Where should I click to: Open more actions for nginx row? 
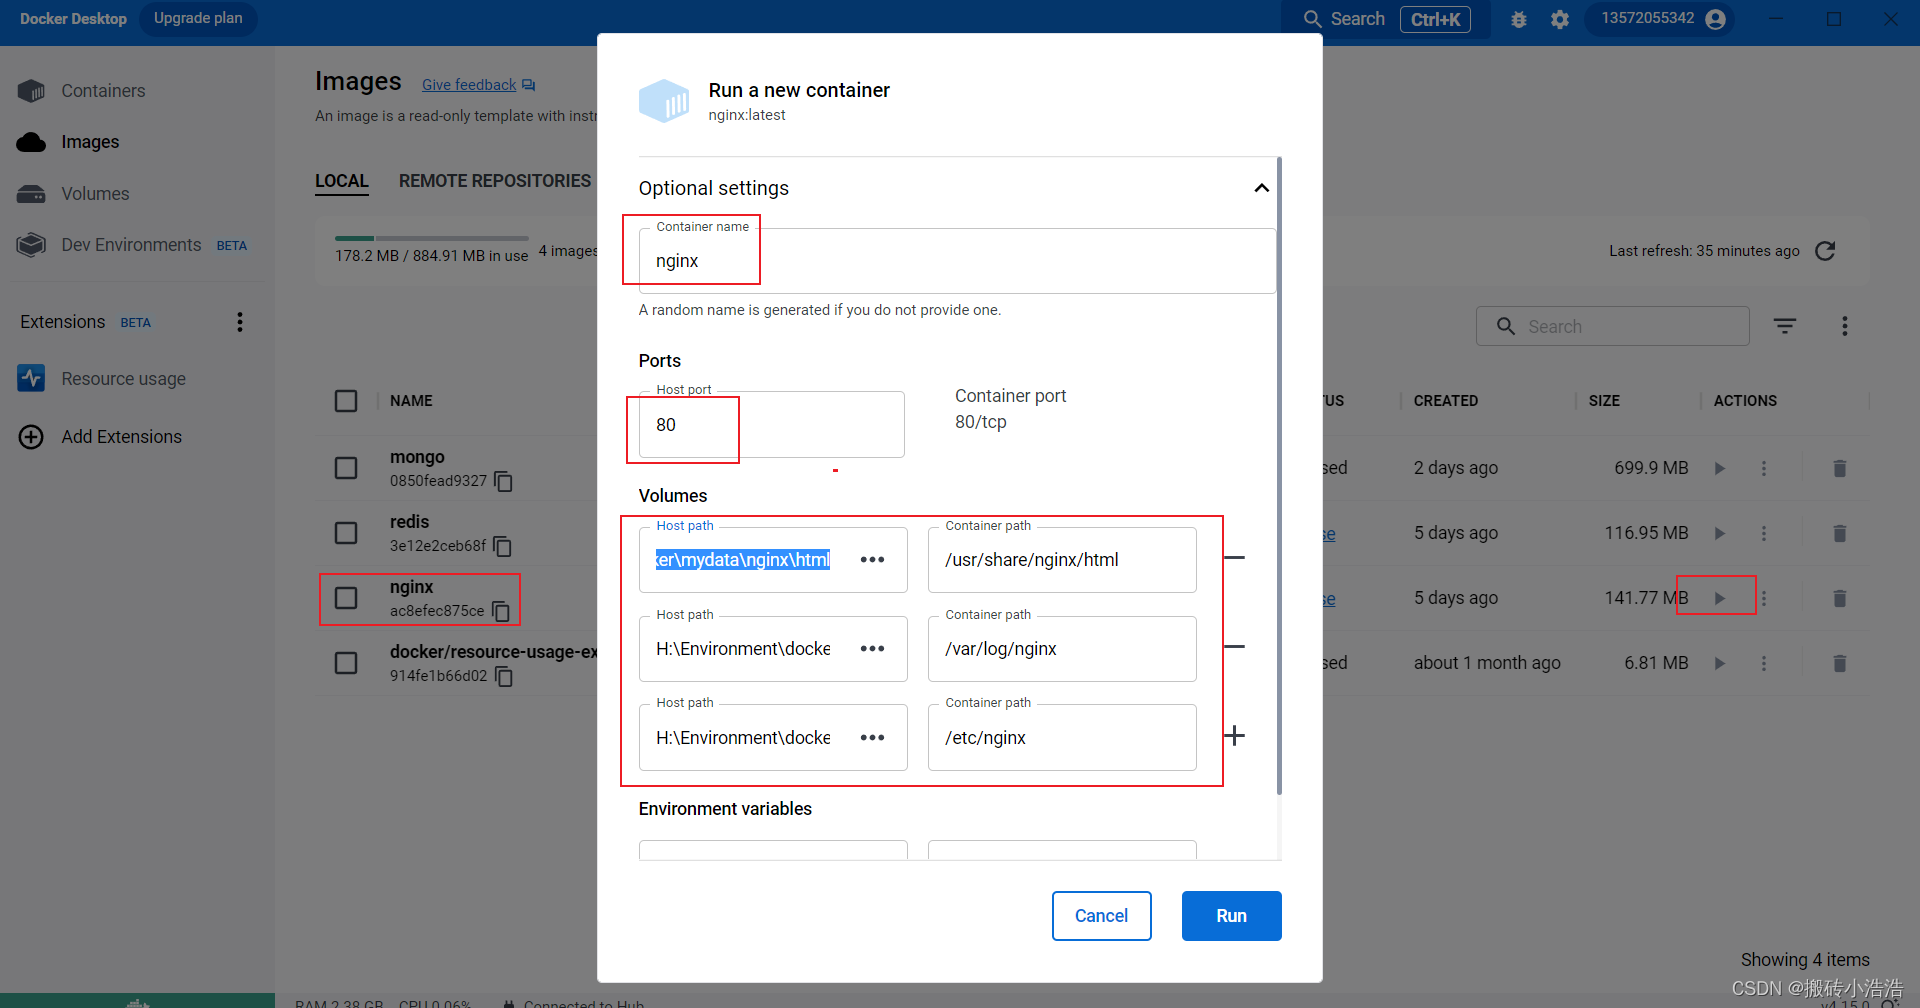point(1764,598)
